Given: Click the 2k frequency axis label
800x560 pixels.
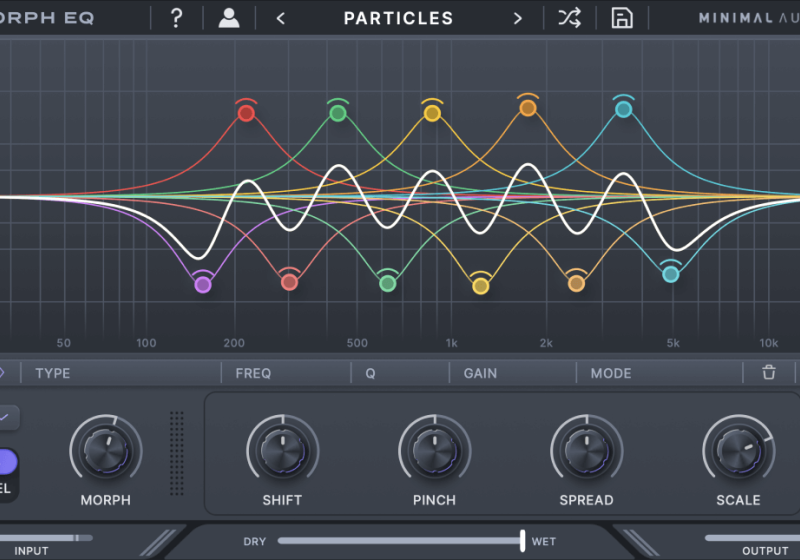Looking at the screenshot, I should click(x=546, y=343).
